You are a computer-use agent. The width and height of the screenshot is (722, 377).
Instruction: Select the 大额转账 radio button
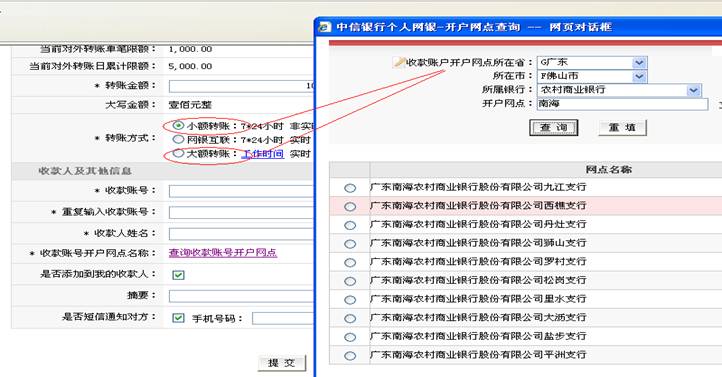178,153
